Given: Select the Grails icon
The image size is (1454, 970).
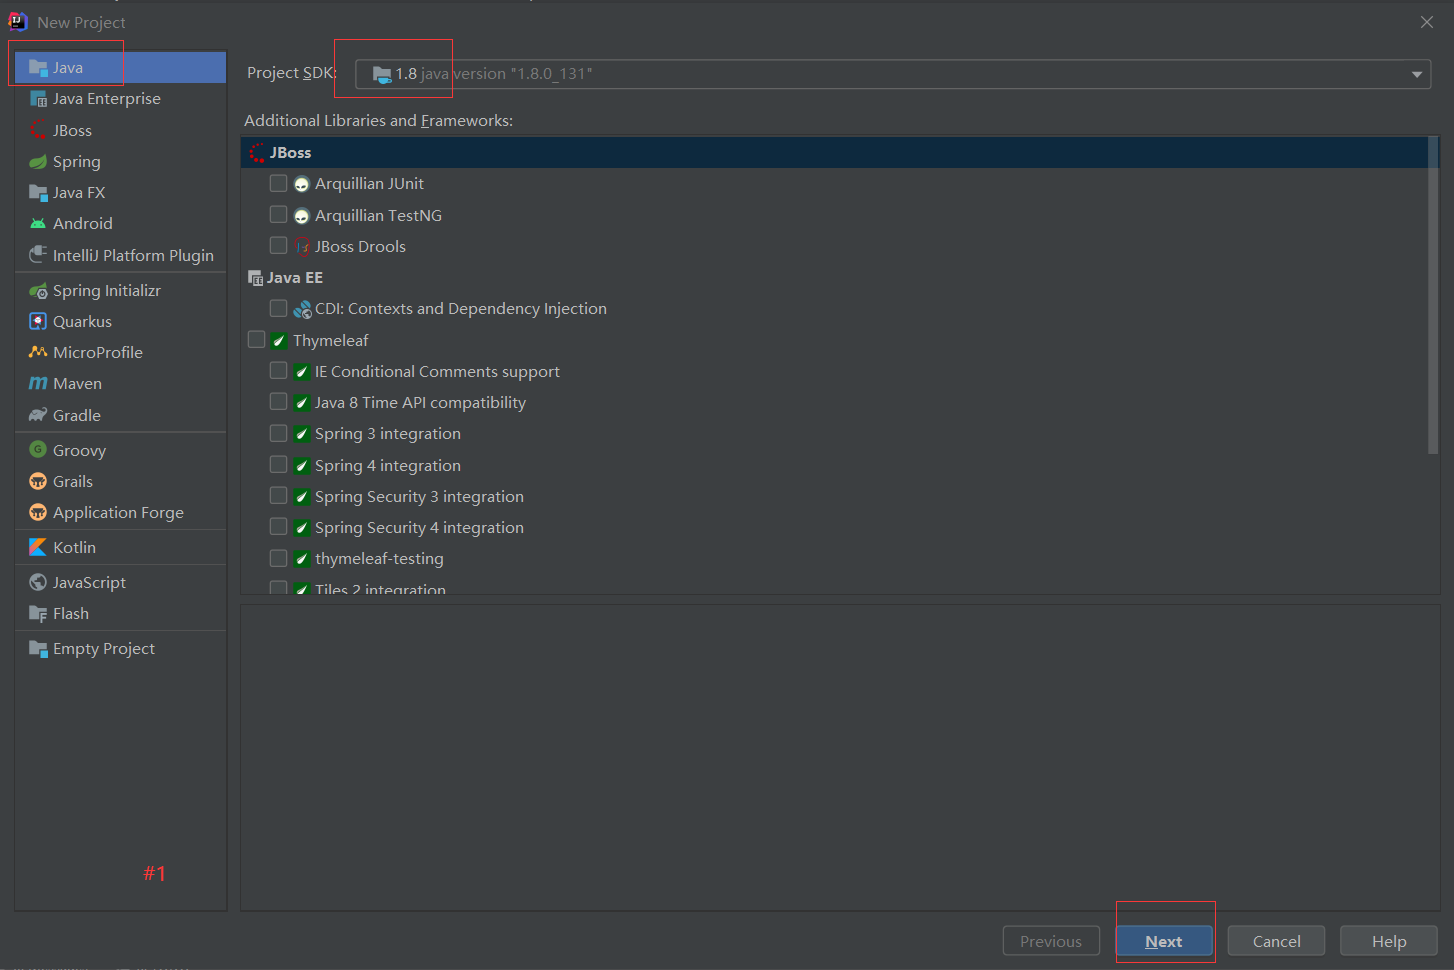Looking at the screenshot, I should [x=39, y=481].
